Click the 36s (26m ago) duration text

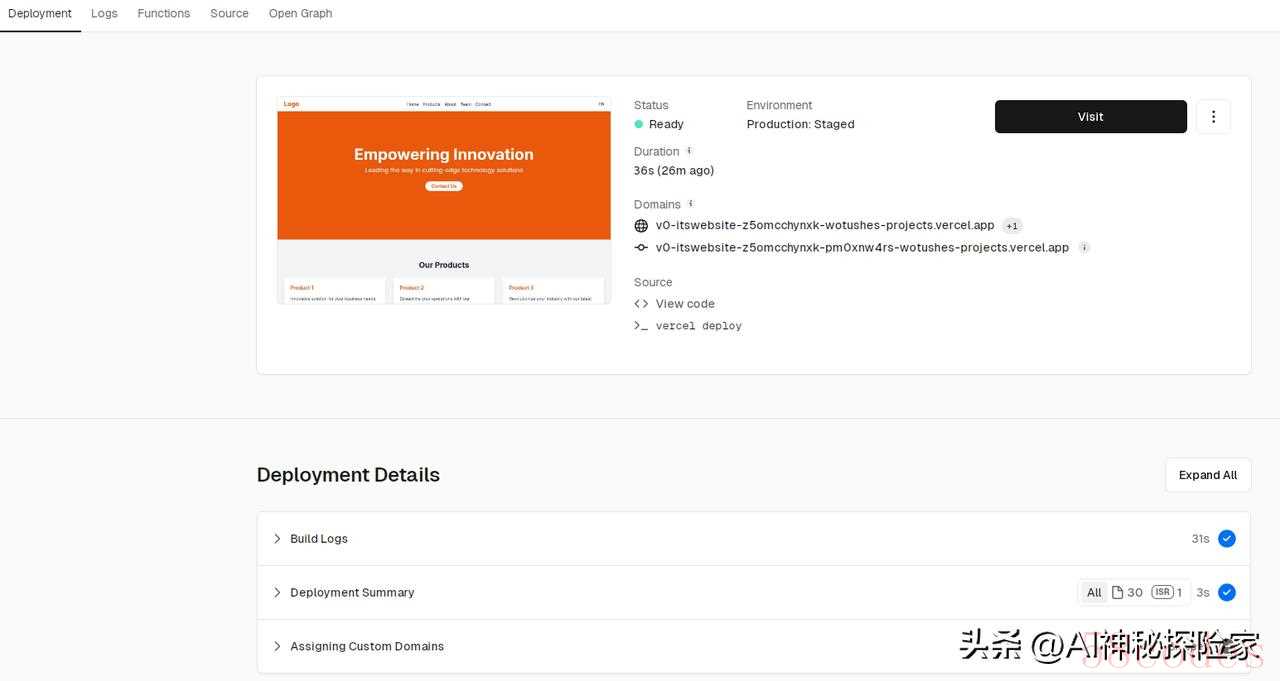(674, 171)
